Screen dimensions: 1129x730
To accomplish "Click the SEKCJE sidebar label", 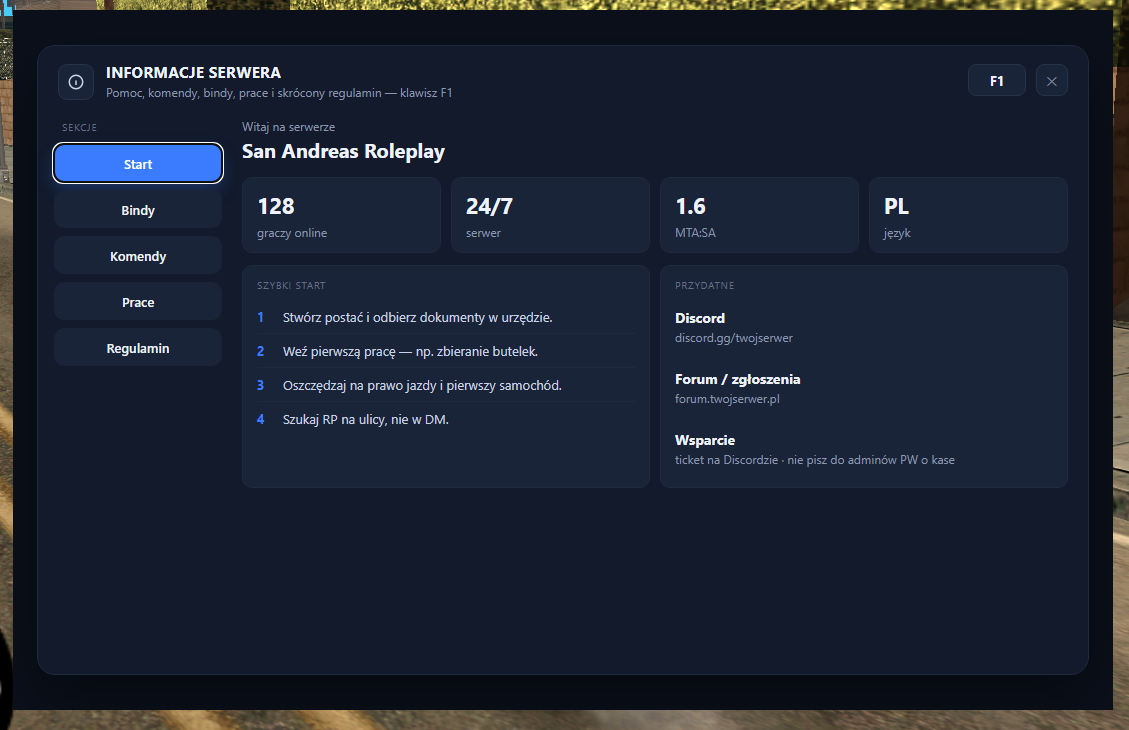I will [79, 127].
